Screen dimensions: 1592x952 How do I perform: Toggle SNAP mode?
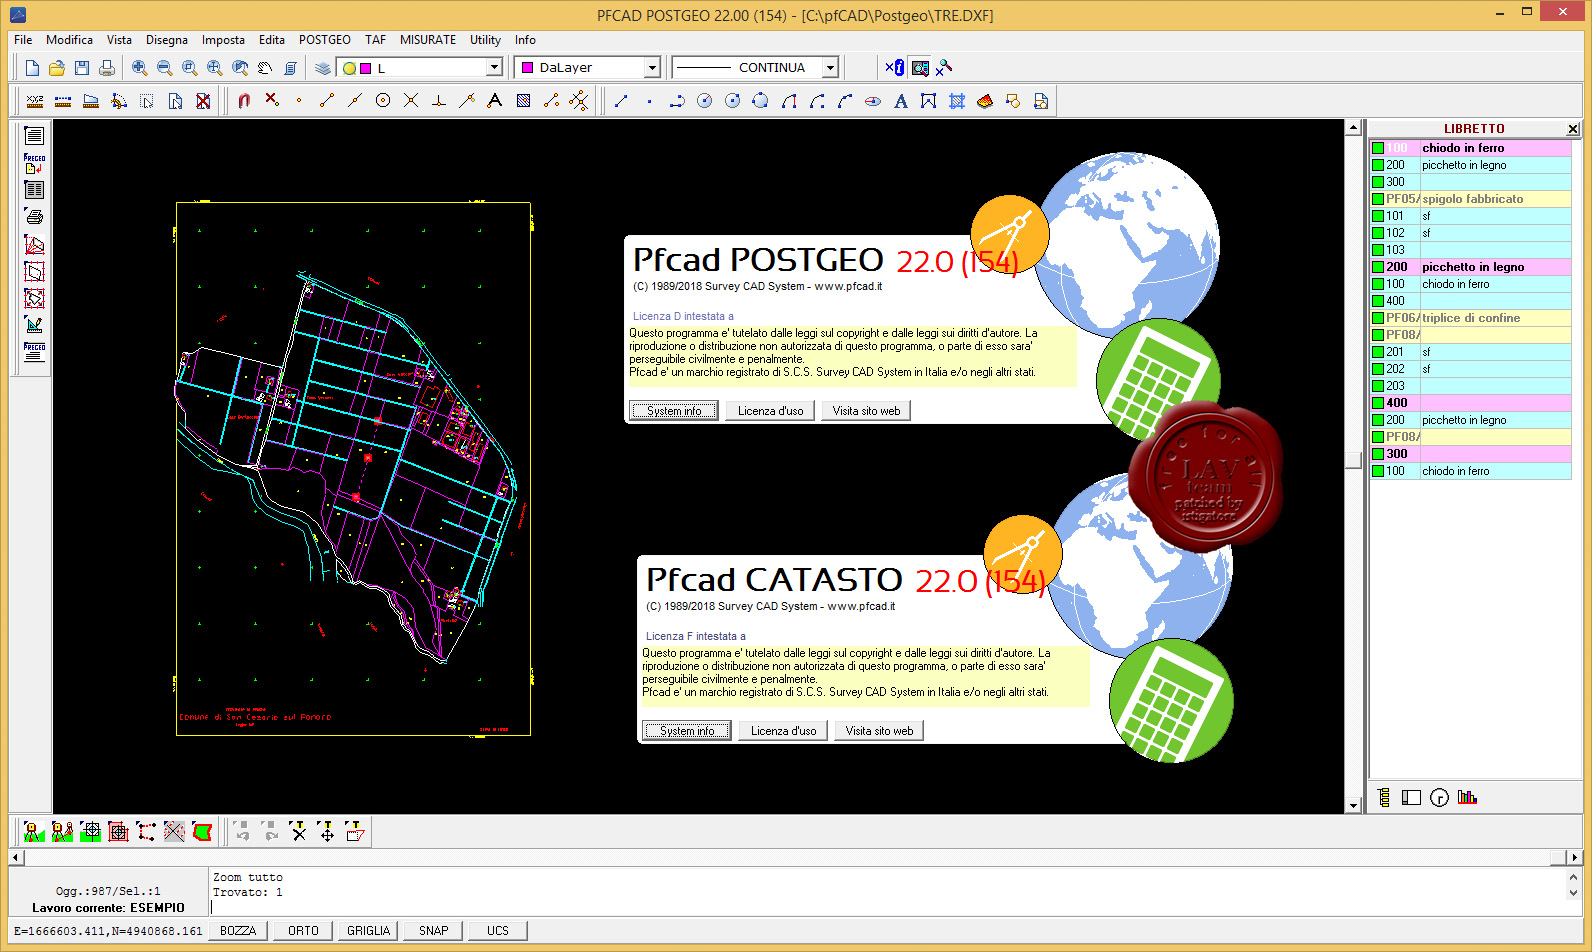434,931
